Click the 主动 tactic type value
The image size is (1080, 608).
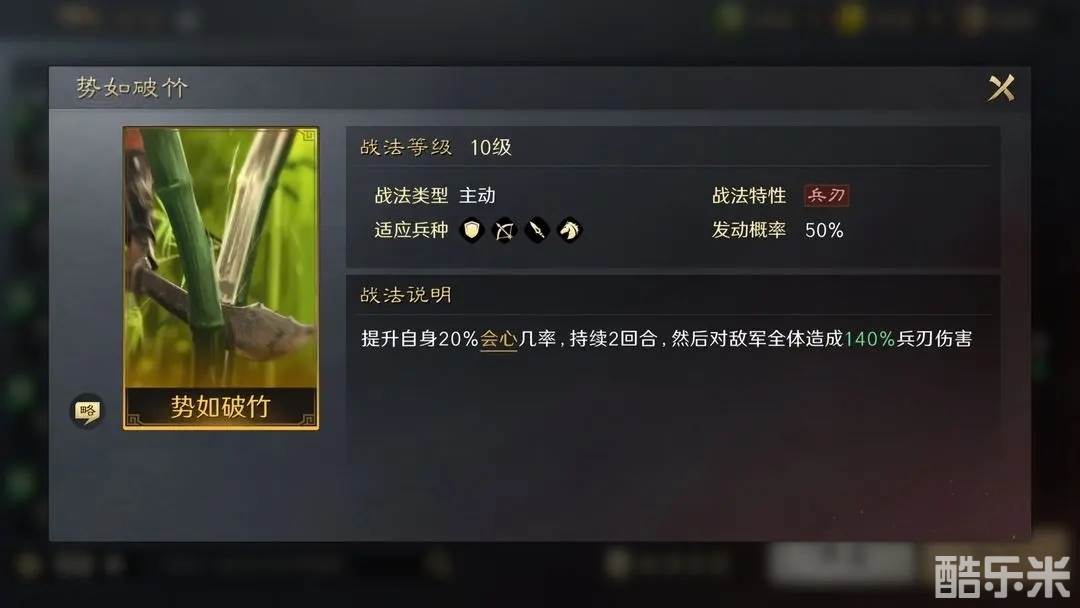[477, 196]
